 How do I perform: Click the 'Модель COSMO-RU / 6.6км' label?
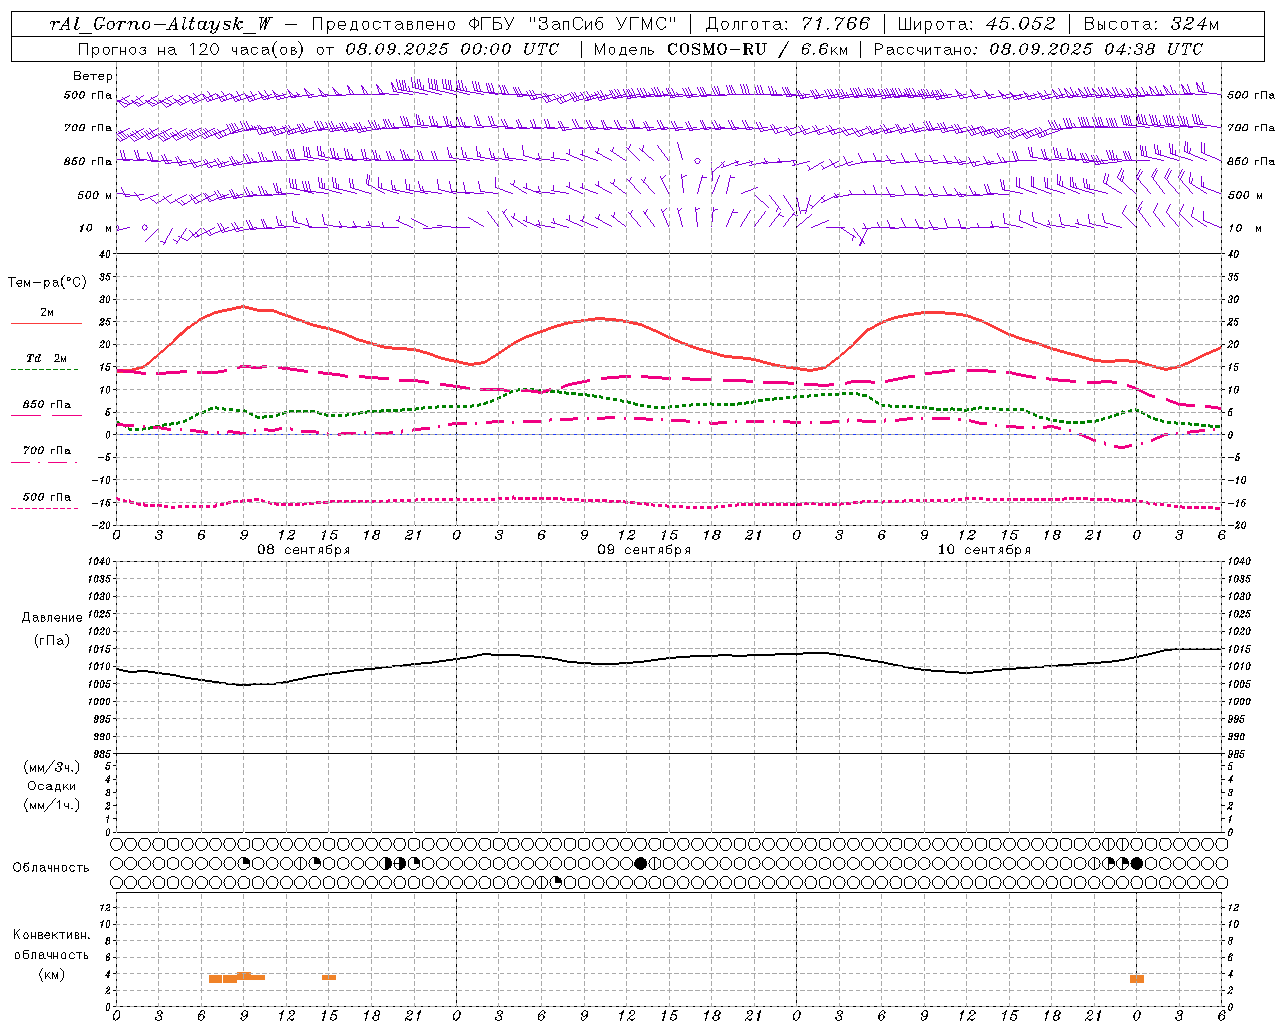(721, 49)
